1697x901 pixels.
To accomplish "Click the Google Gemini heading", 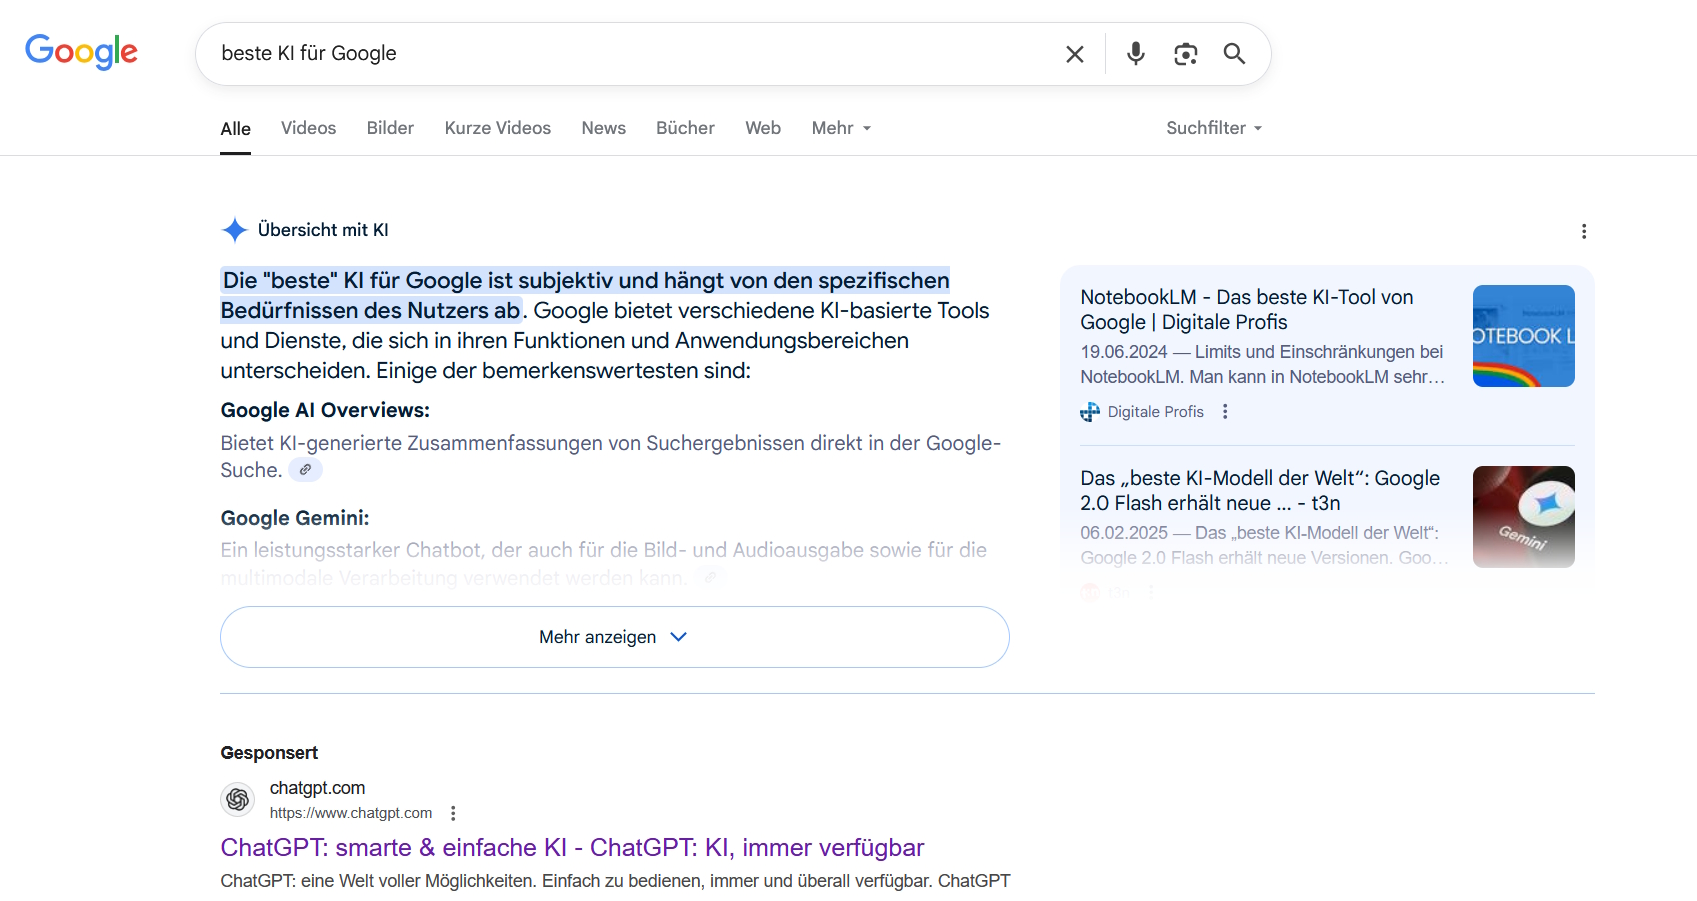I will pos(295,518).
